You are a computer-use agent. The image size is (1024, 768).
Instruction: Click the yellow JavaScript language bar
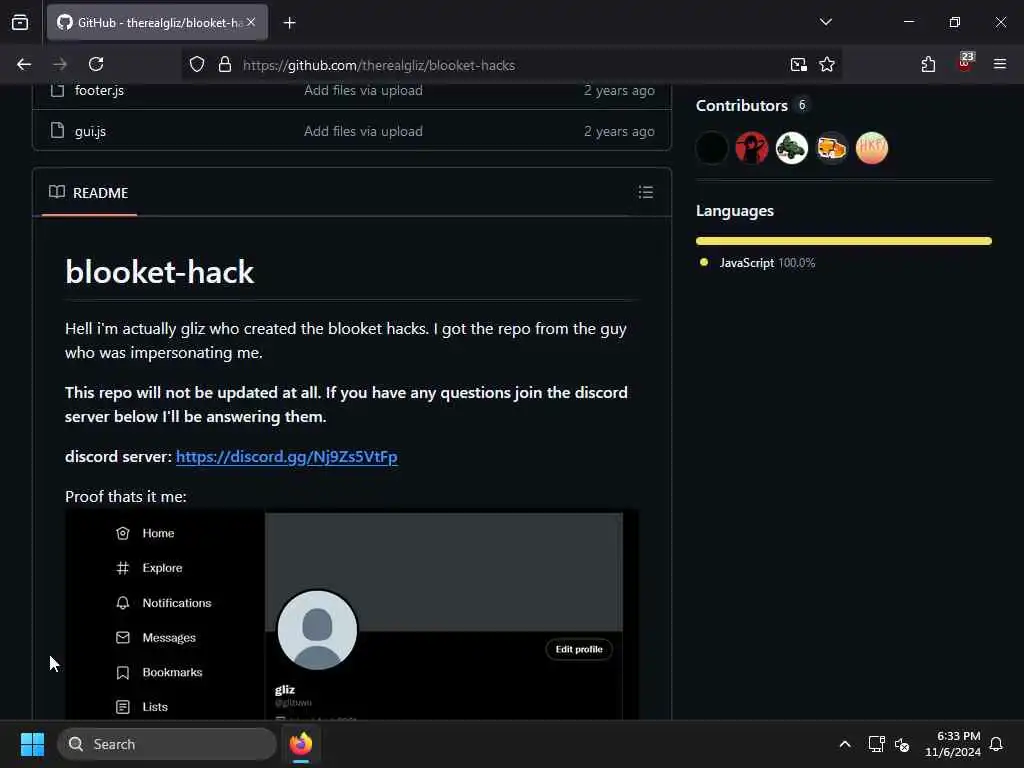click(844, 241)
